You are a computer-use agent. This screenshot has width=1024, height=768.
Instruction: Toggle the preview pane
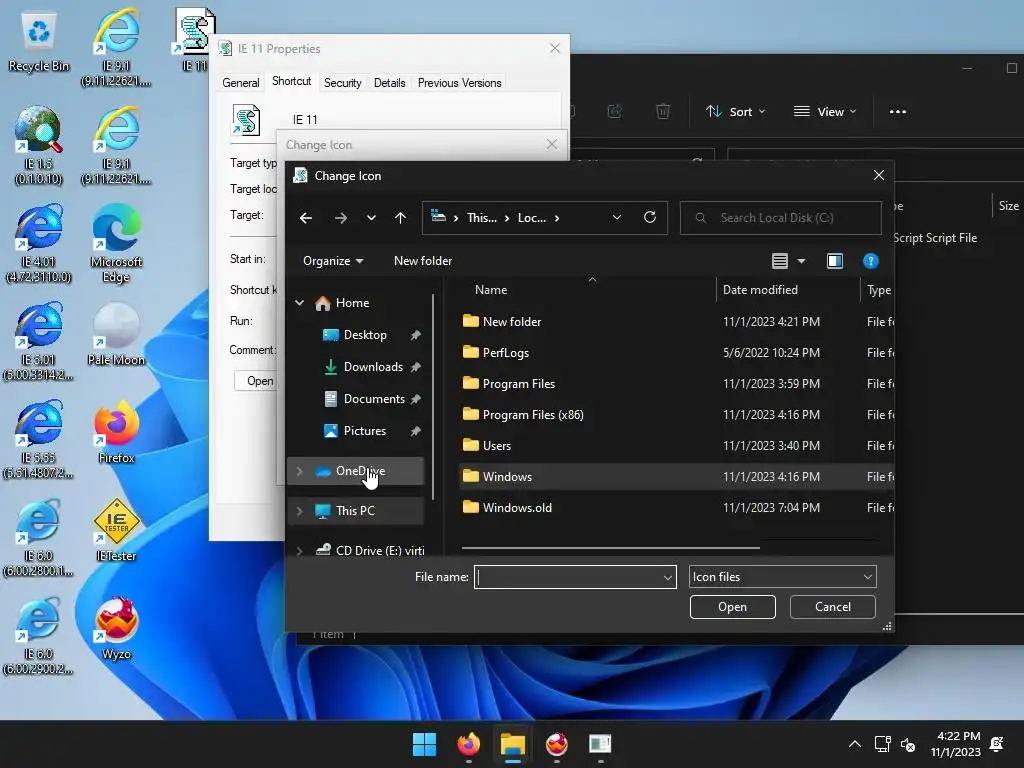point(835,261)
